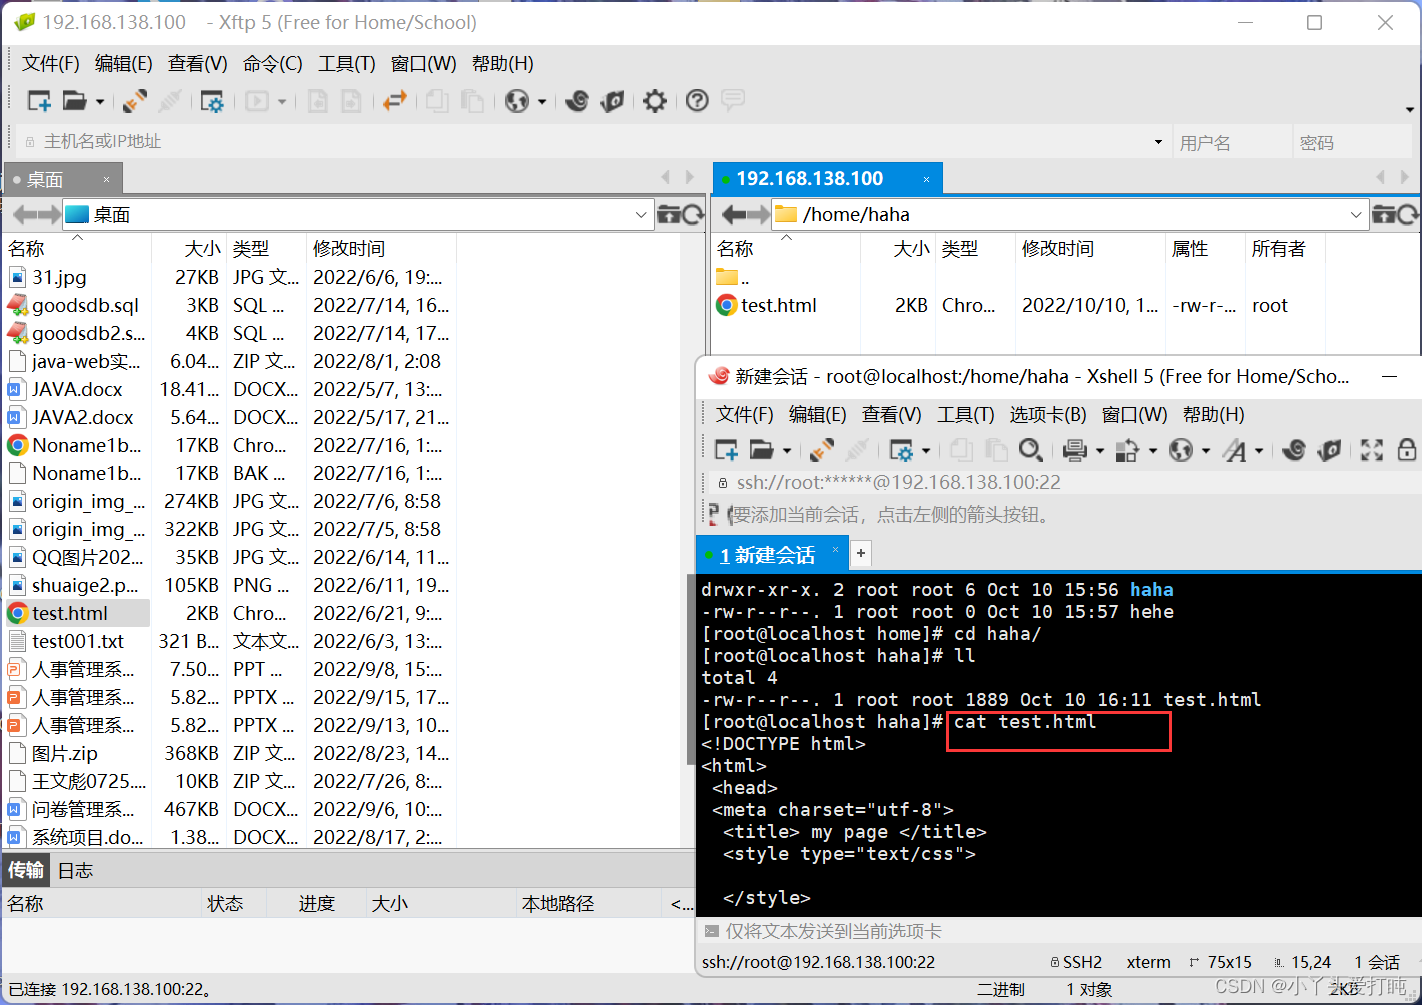1422x1005 pixels.
Task: Click the Xftp green-leaf launcher icon in toolbar
Action: pos(612,101)
